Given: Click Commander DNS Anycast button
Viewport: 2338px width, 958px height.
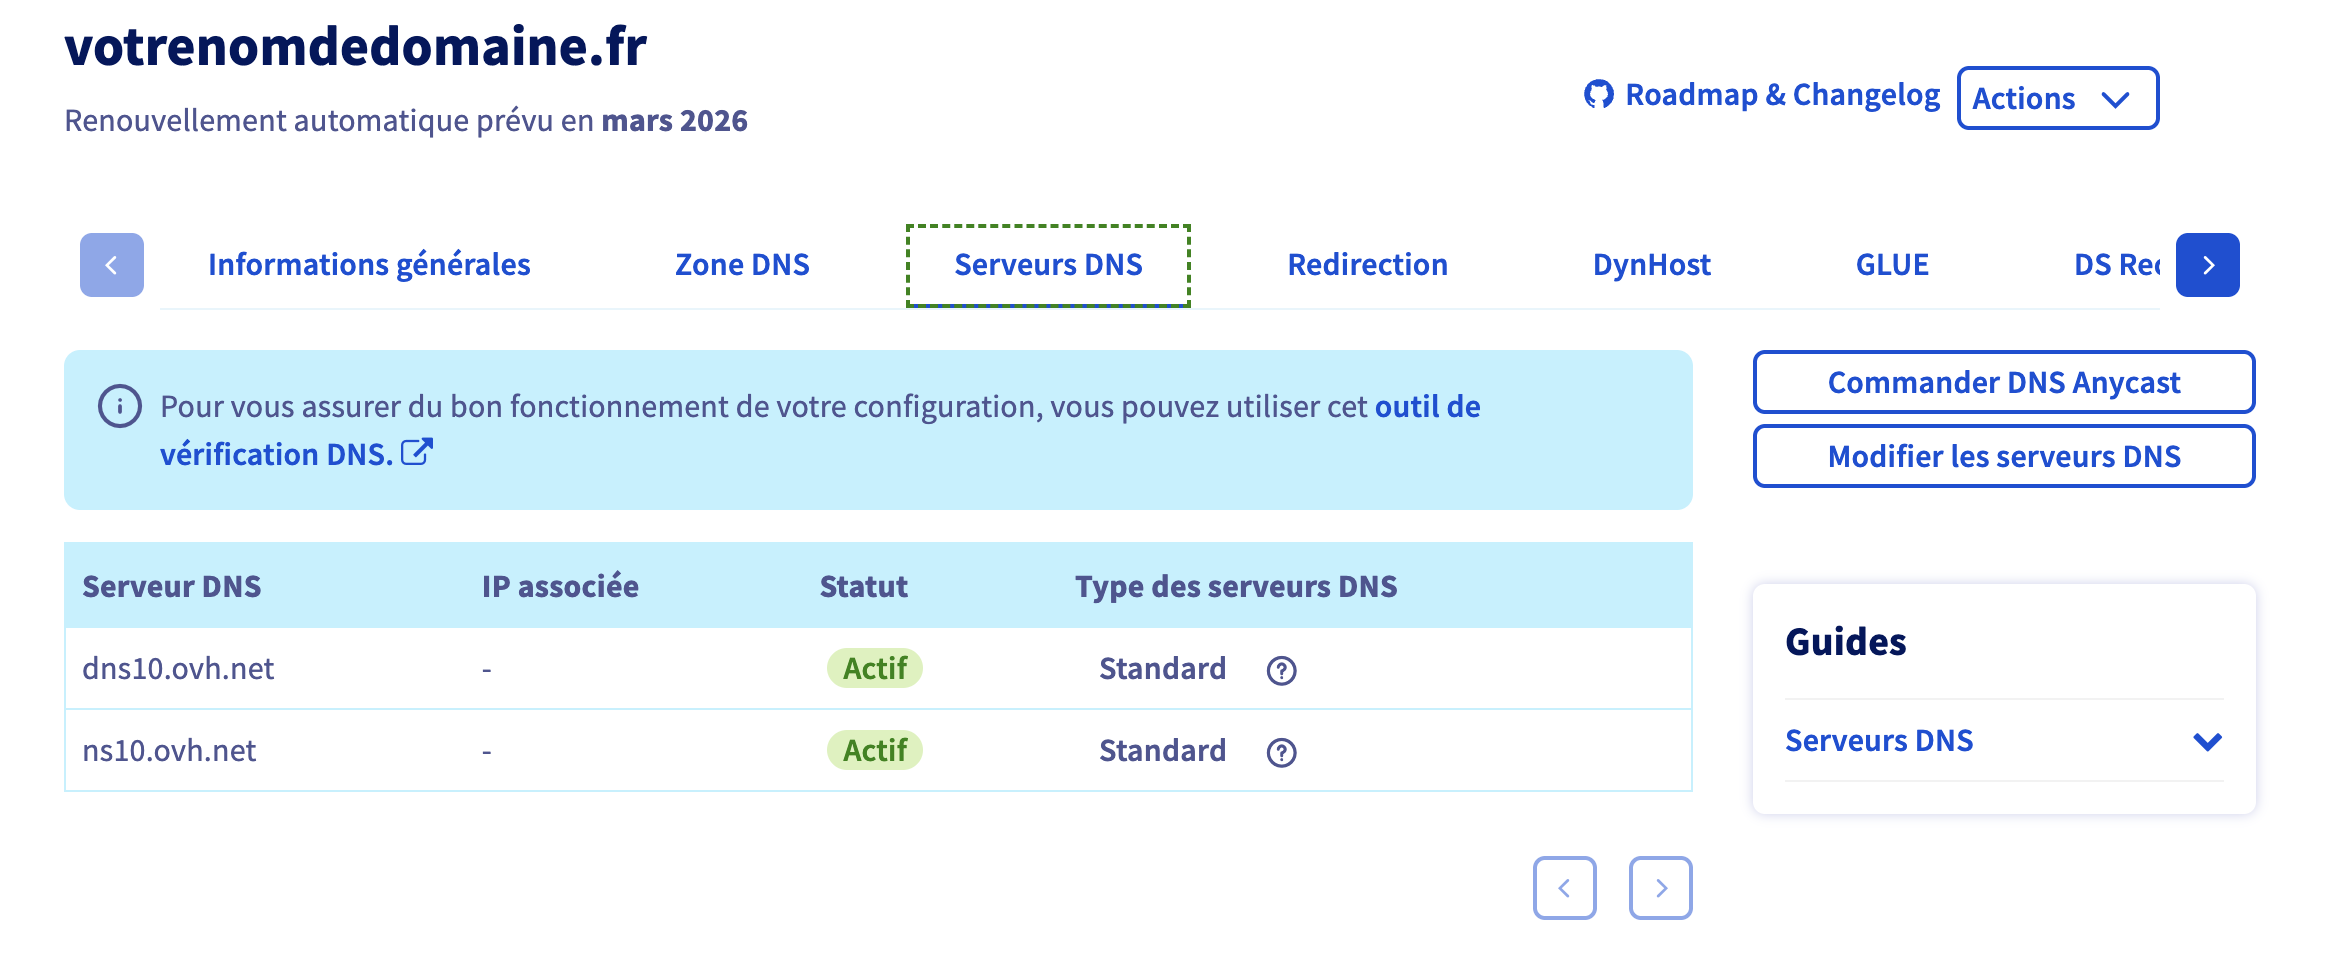Looking at the screenshot, I should [x=2004, y=382].
